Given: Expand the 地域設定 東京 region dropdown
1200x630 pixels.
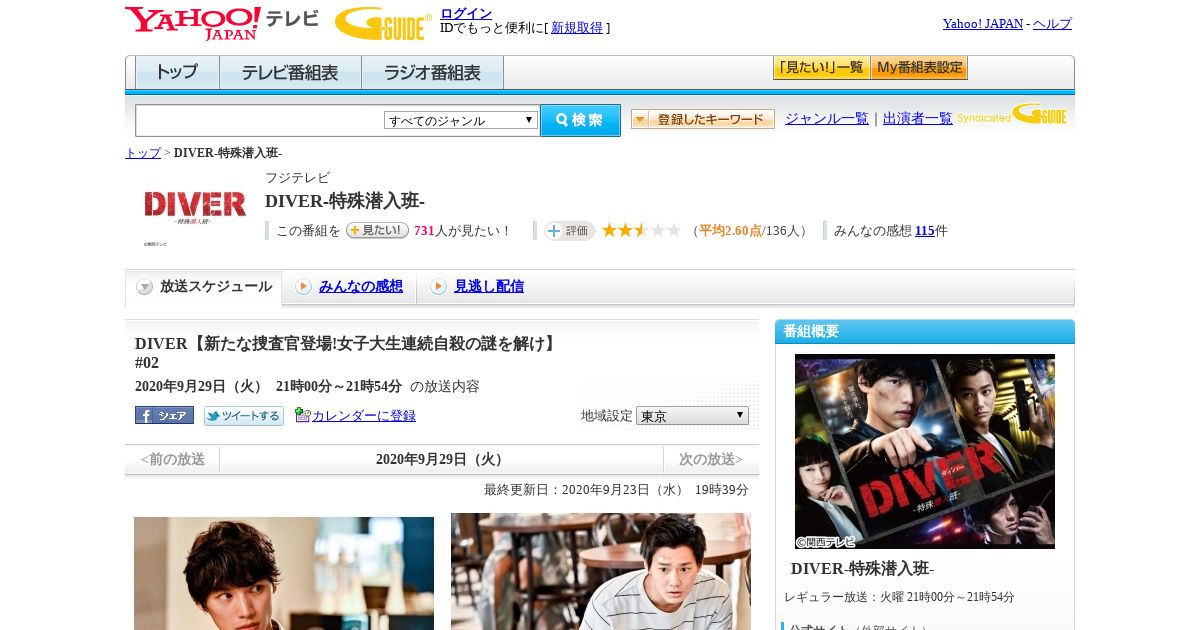Looking at the screenshot, I should pos(692,415).
